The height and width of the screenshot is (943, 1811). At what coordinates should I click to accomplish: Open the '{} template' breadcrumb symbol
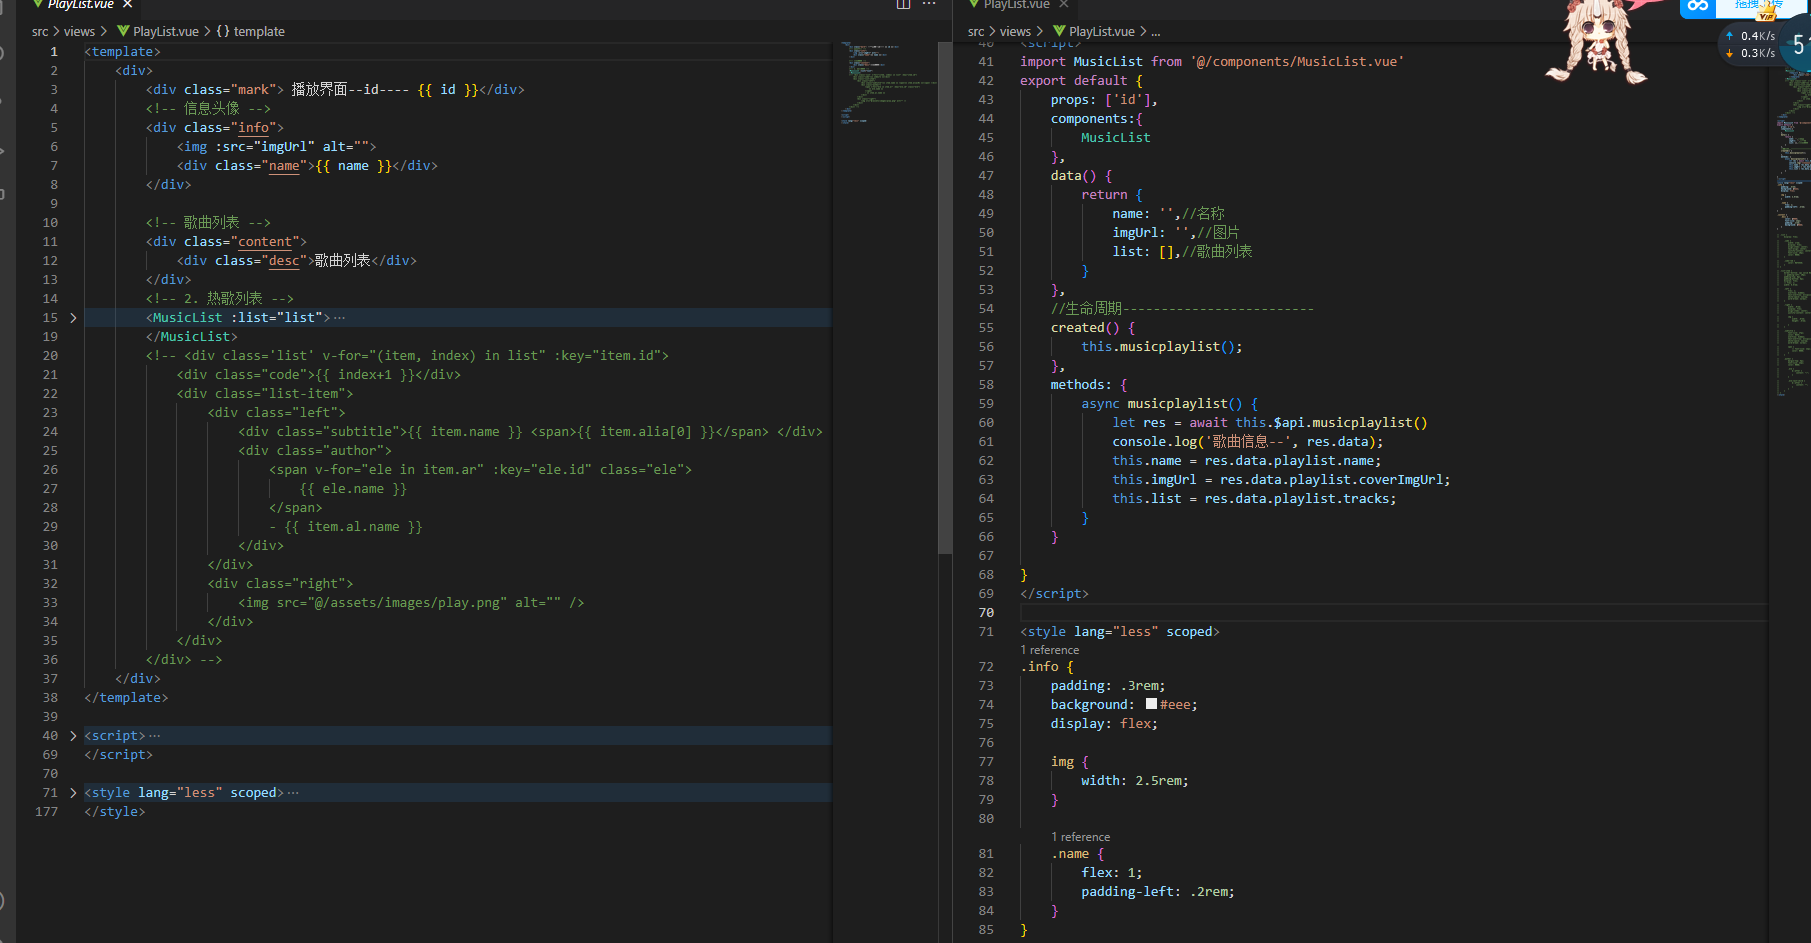point(251,32)
